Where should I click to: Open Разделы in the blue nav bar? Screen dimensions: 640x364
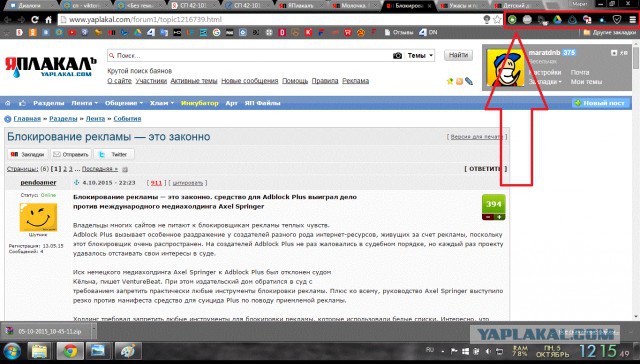[49, 103]
